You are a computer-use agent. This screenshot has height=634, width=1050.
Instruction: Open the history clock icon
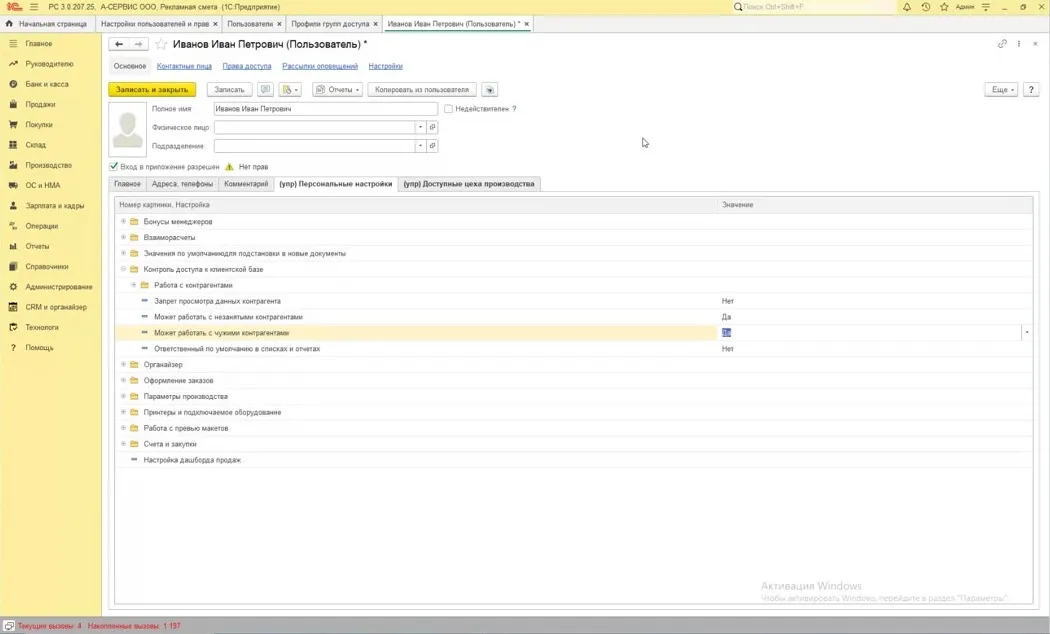pyautogui.click(x=925, y=7)
